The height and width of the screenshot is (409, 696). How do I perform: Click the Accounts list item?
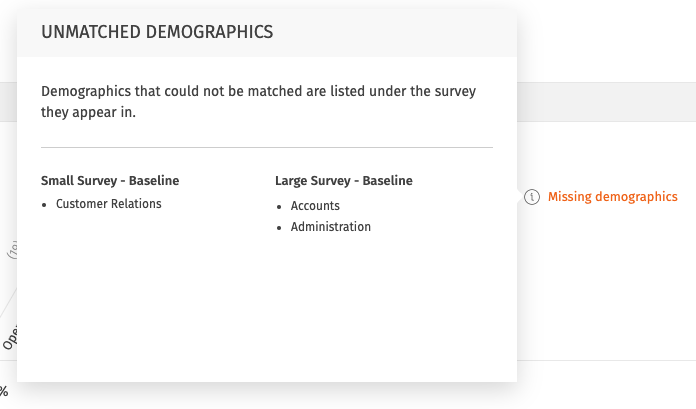[315, 206]
